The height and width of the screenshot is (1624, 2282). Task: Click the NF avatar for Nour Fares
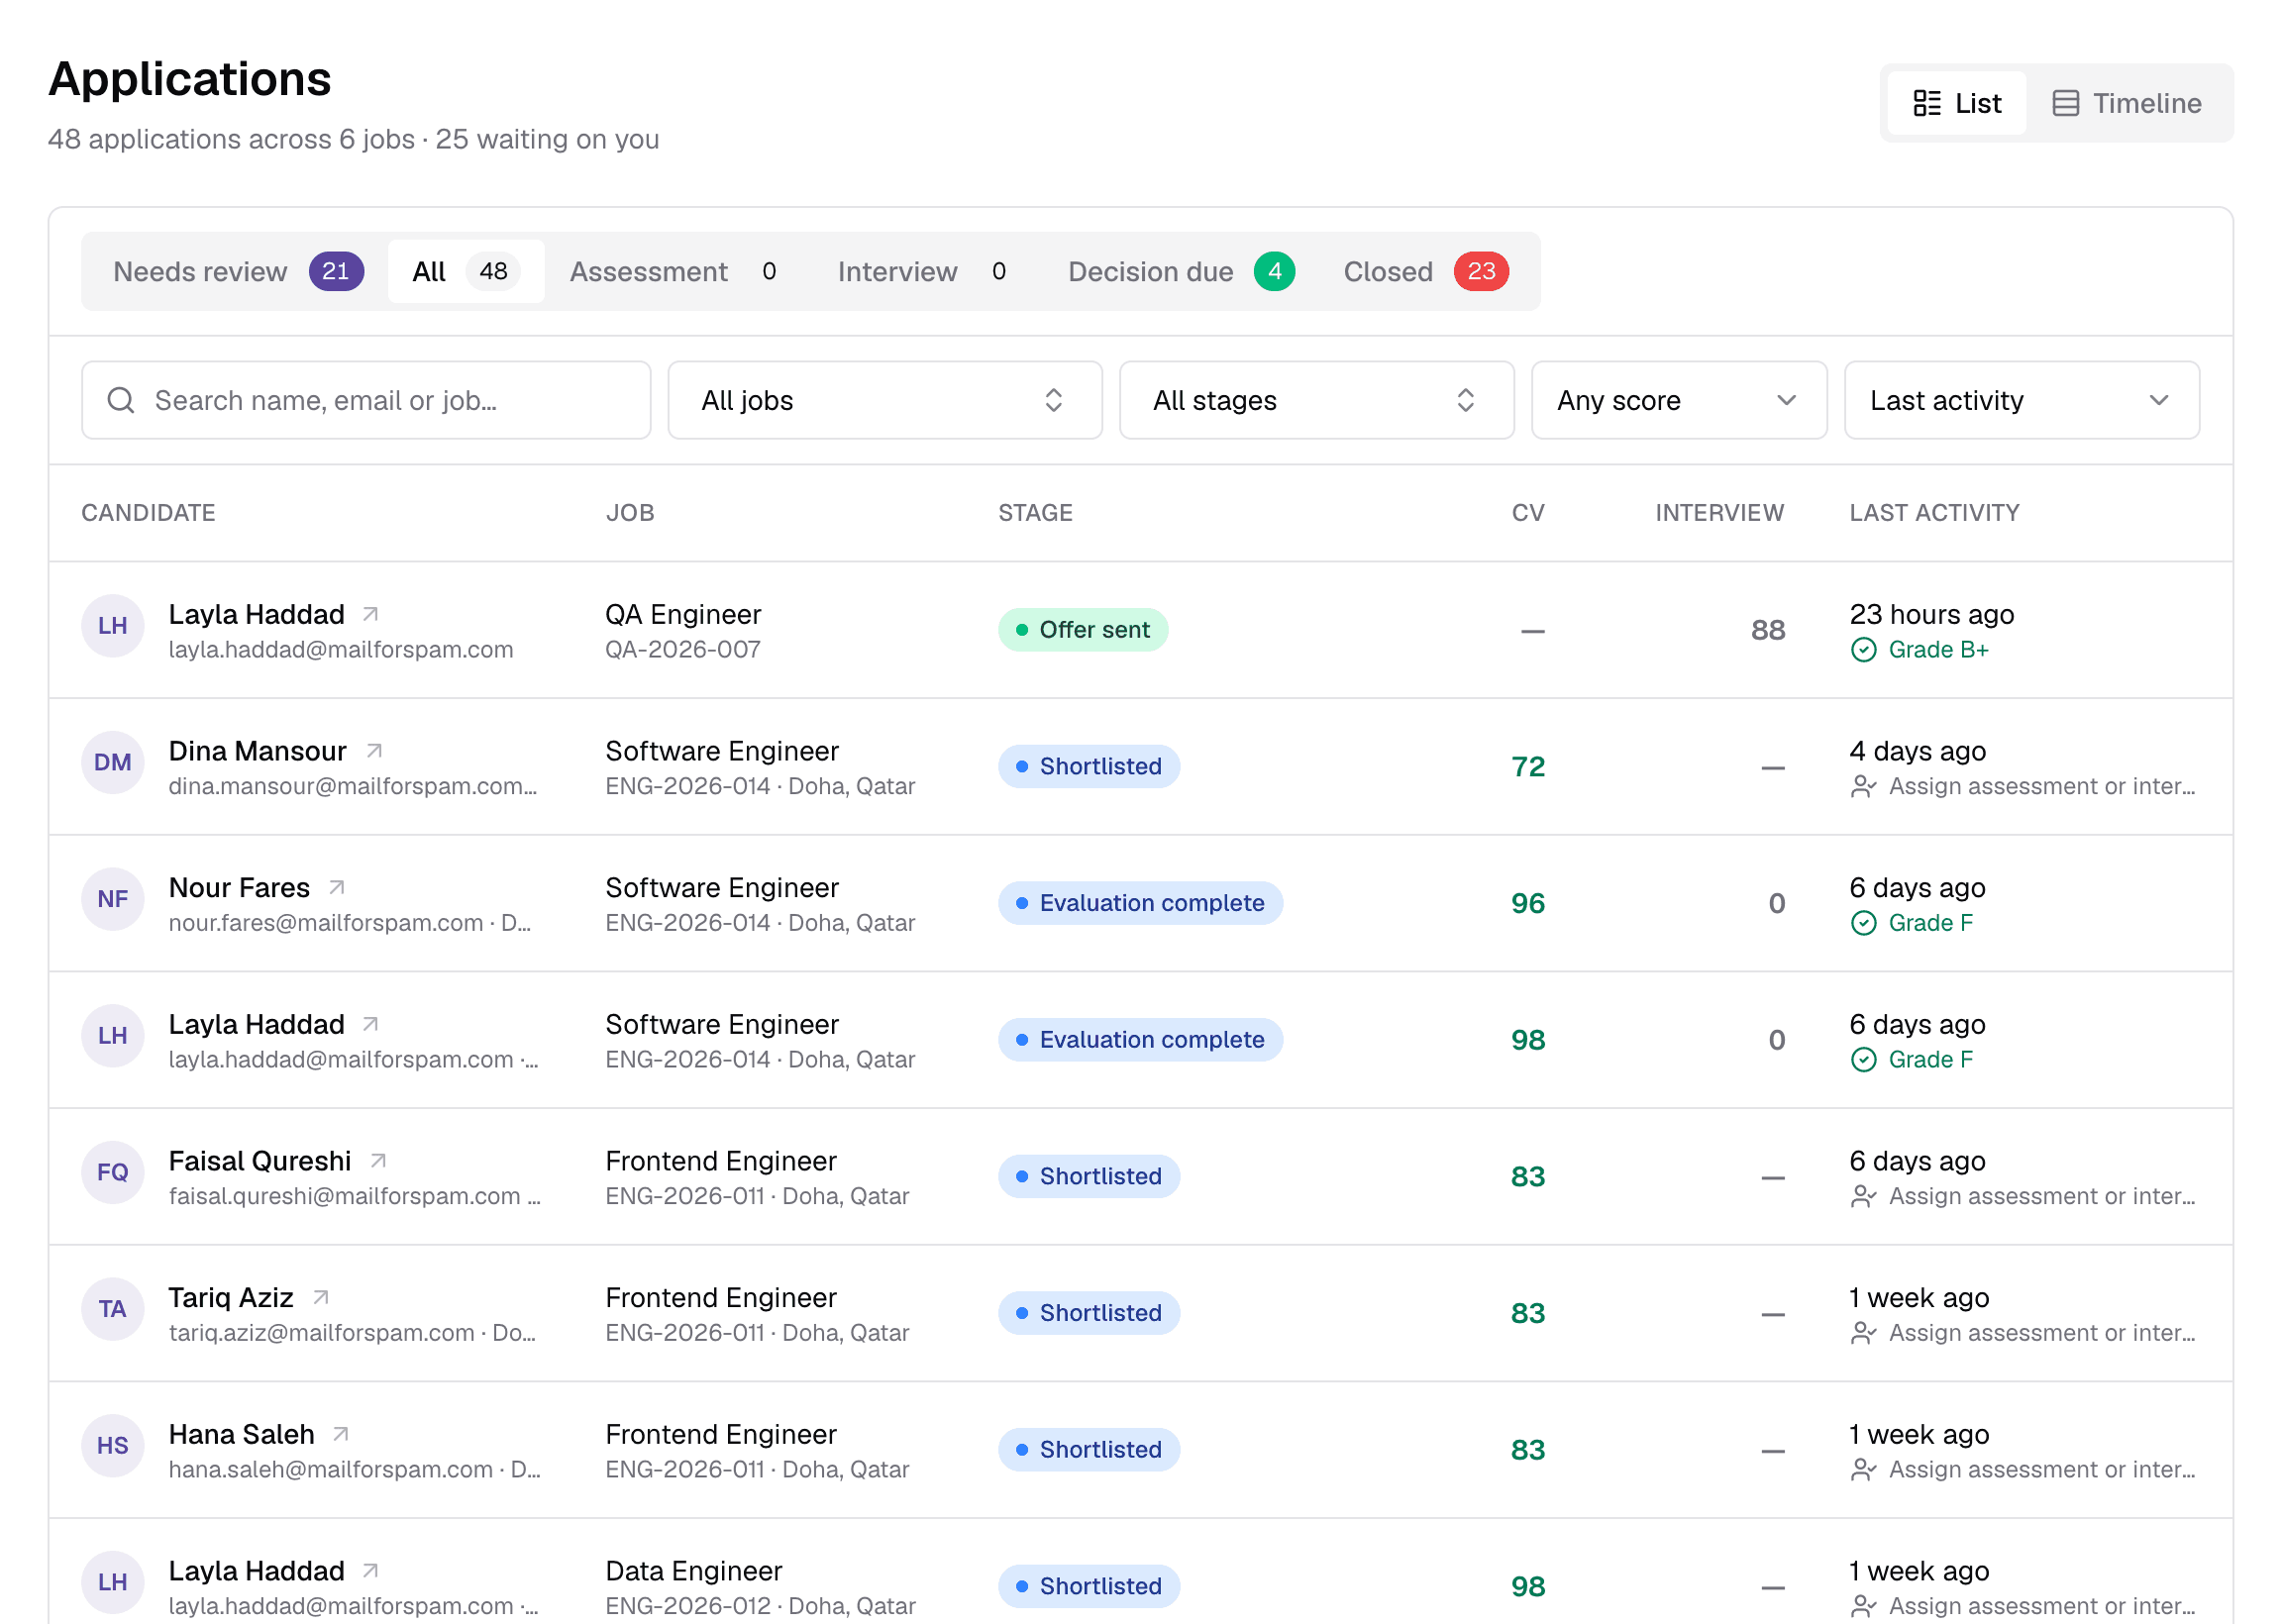tap(113, 900)
